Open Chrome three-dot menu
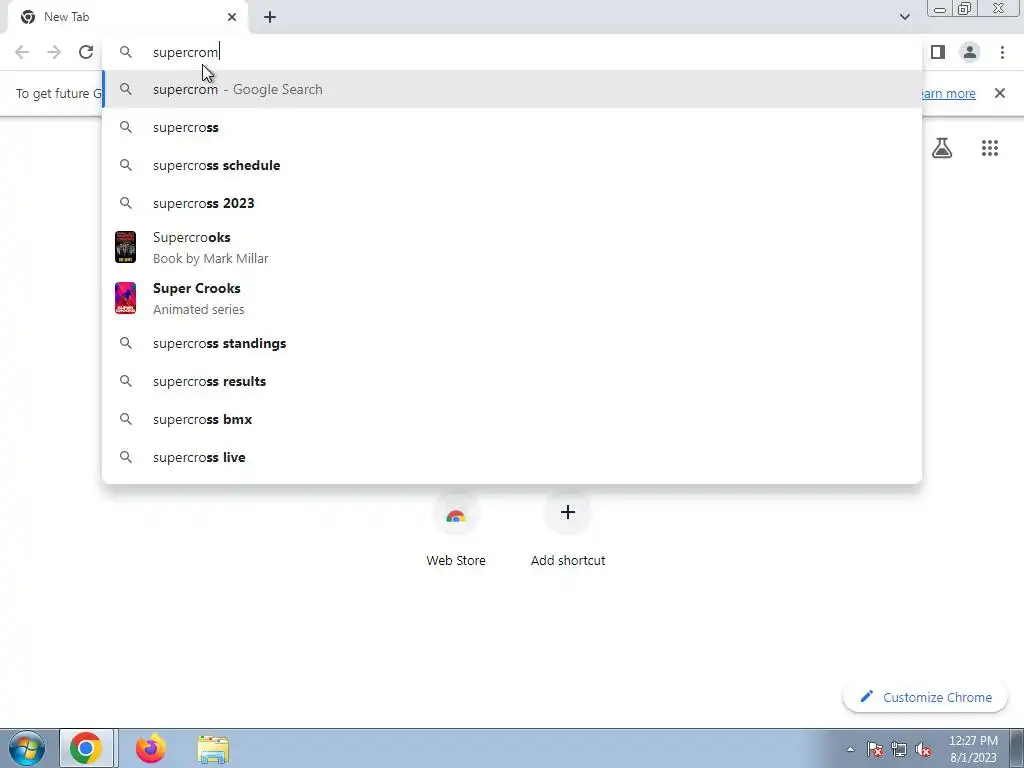The height and width of the screenshot is (768, 1024). (x=1002, y=52)
